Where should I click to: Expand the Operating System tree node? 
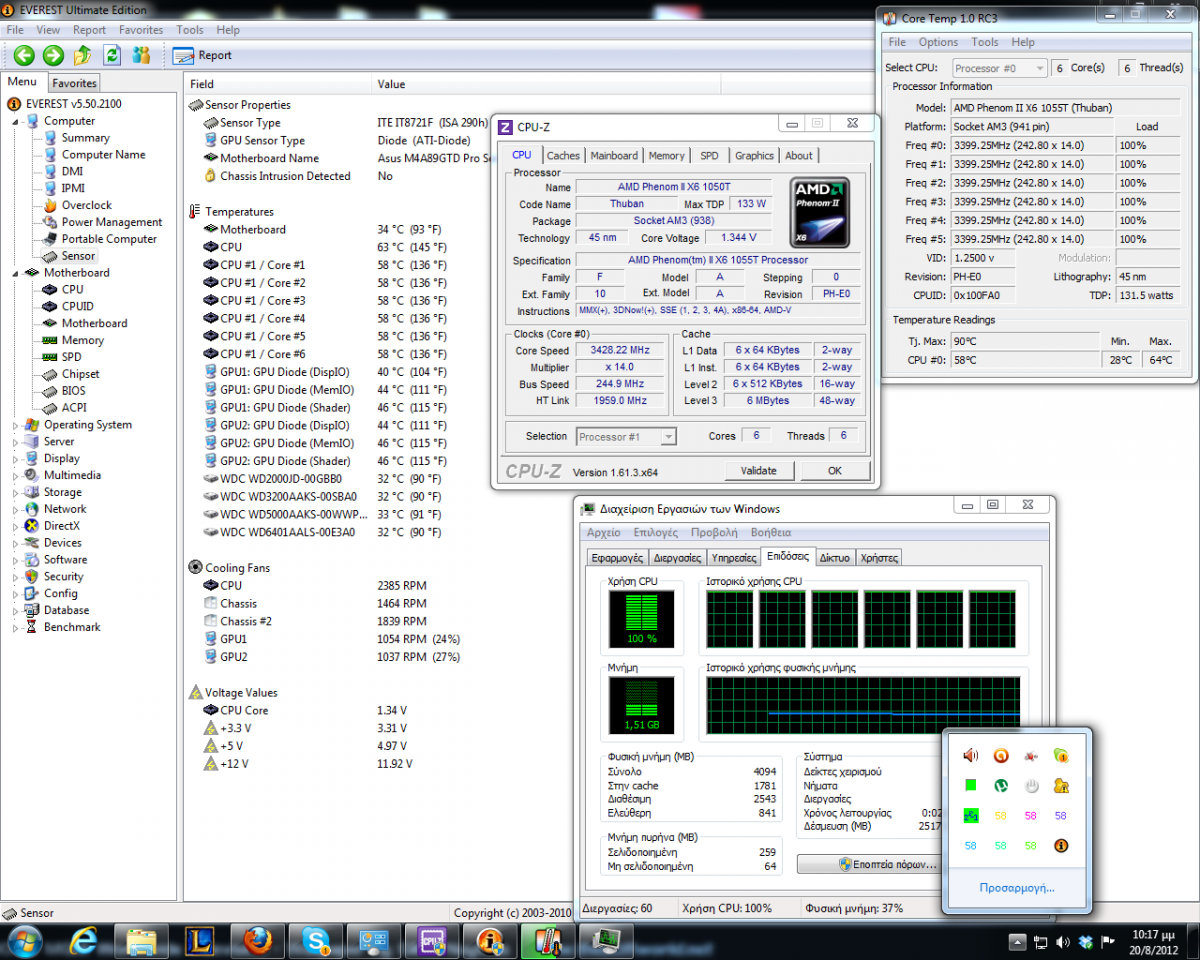click(x=17, y=425)
